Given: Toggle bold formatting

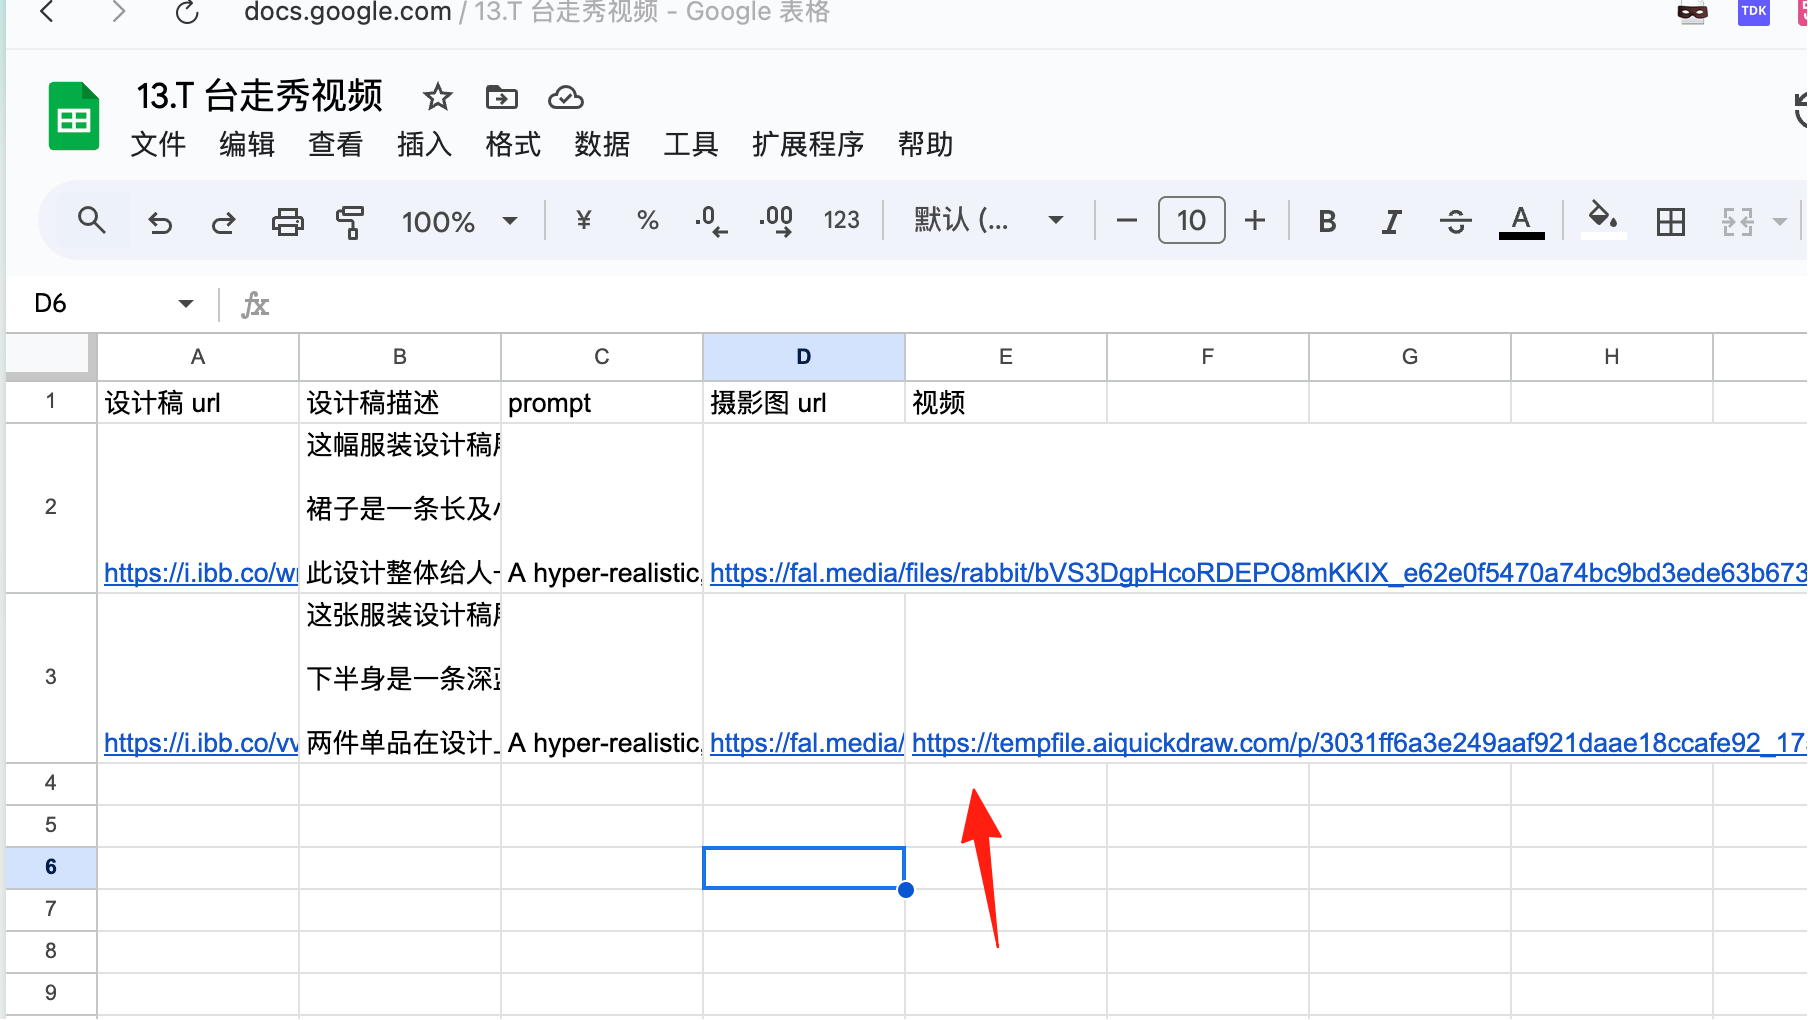Looking at the screenshot, I should (1327, 221).
